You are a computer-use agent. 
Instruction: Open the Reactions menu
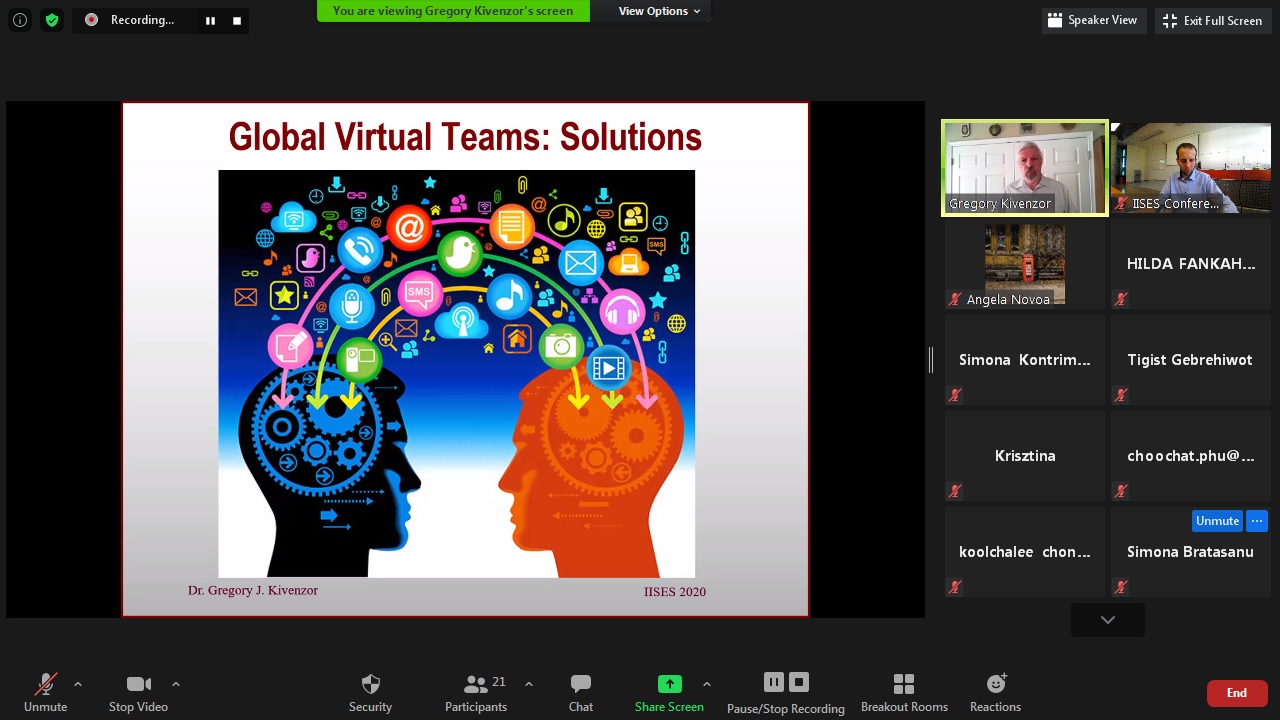click(995, 693)
